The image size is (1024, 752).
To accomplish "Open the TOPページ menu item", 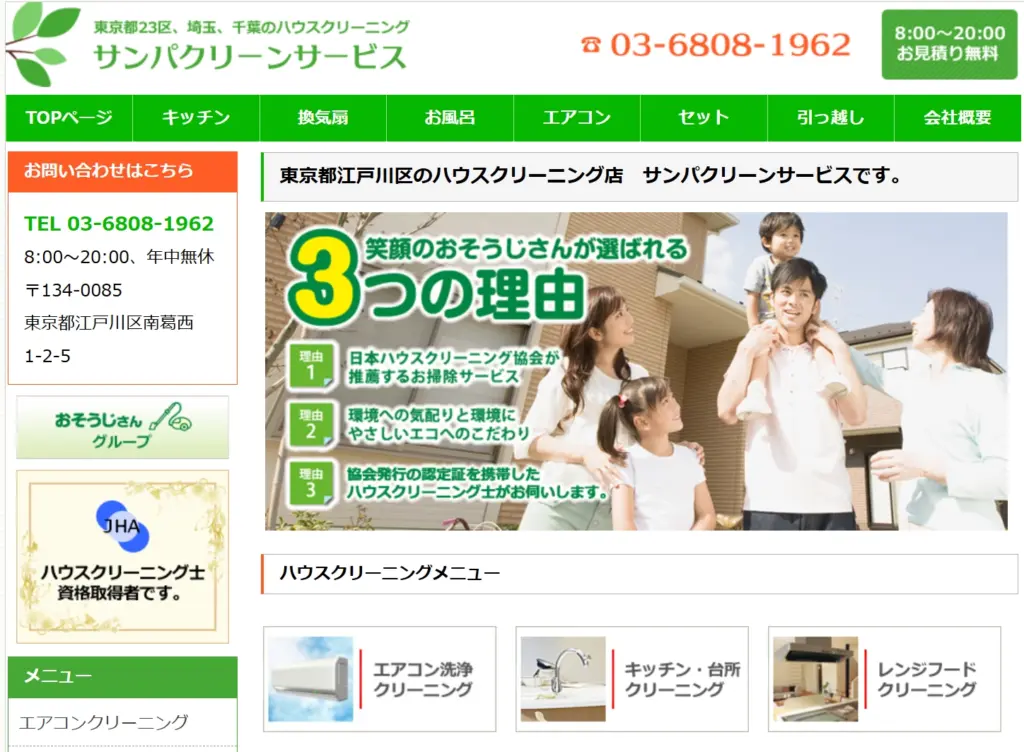I will [69, 118].
